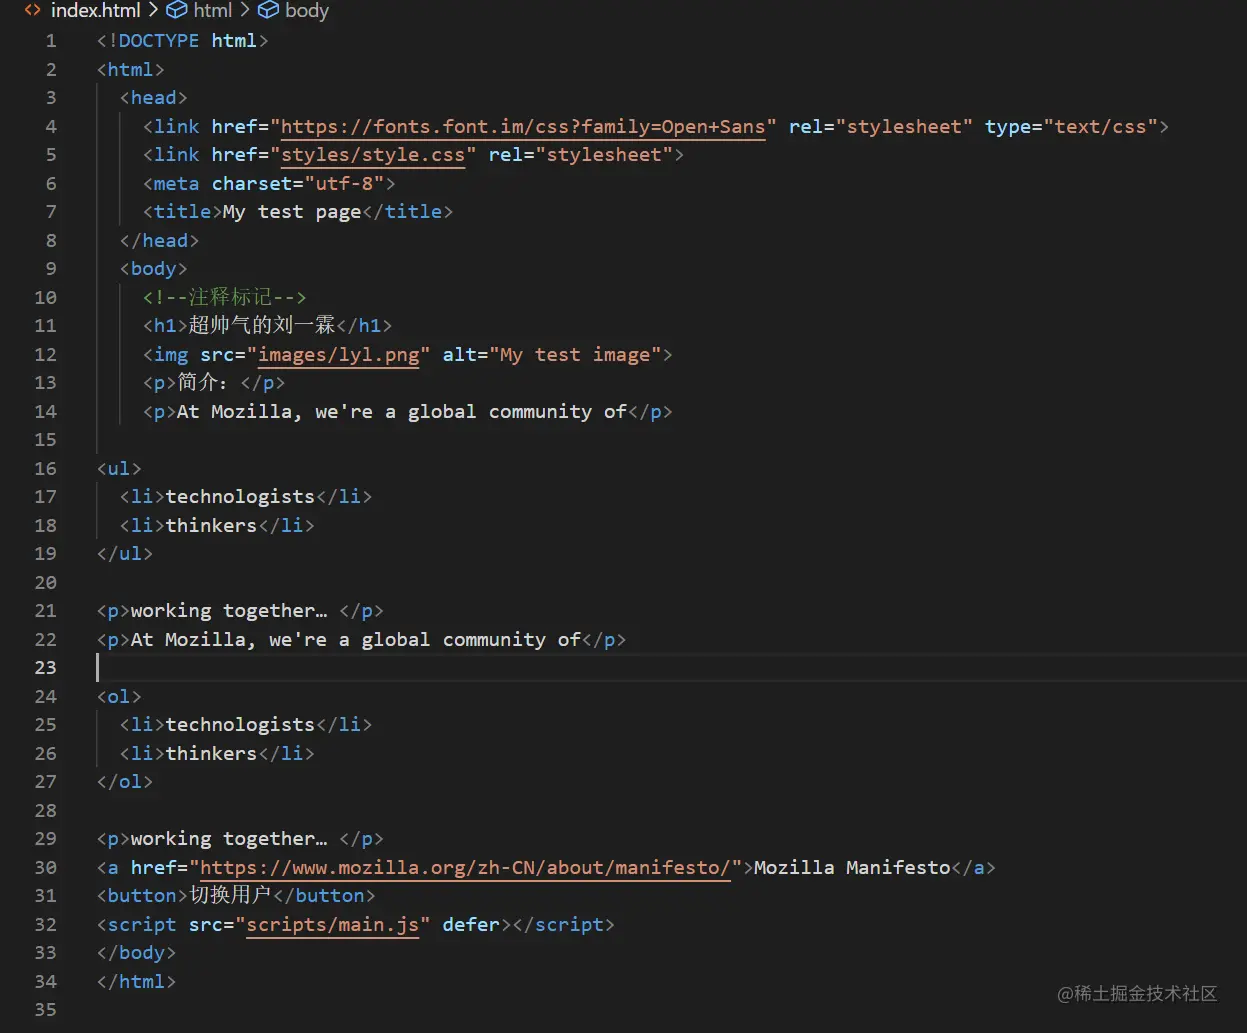The height and width of the screenshot is (1033, 1247).
Task: Click line number 1 in gutter
Action: [50, 41]
